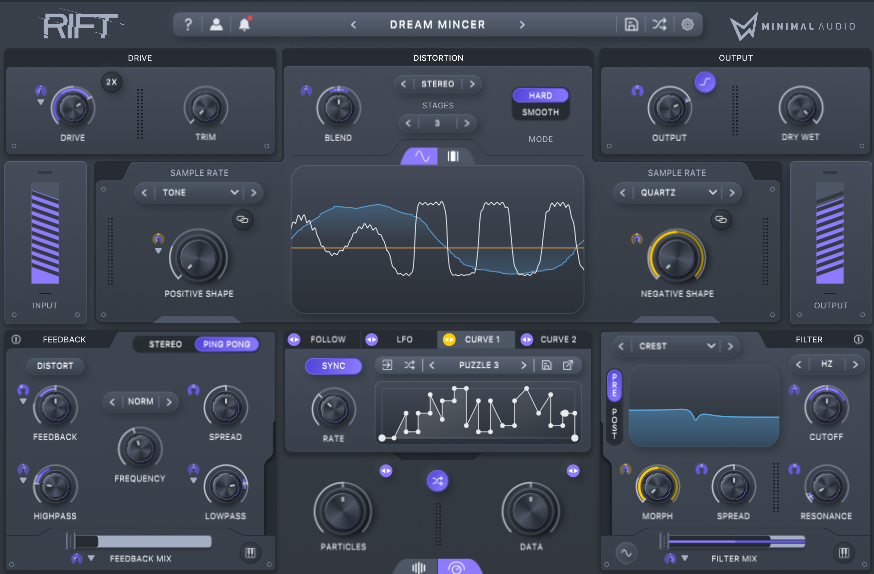Select next feedback mode after NORM
Image resolution: width=874 pixels, height=574 pixels.
click(169, 402)
